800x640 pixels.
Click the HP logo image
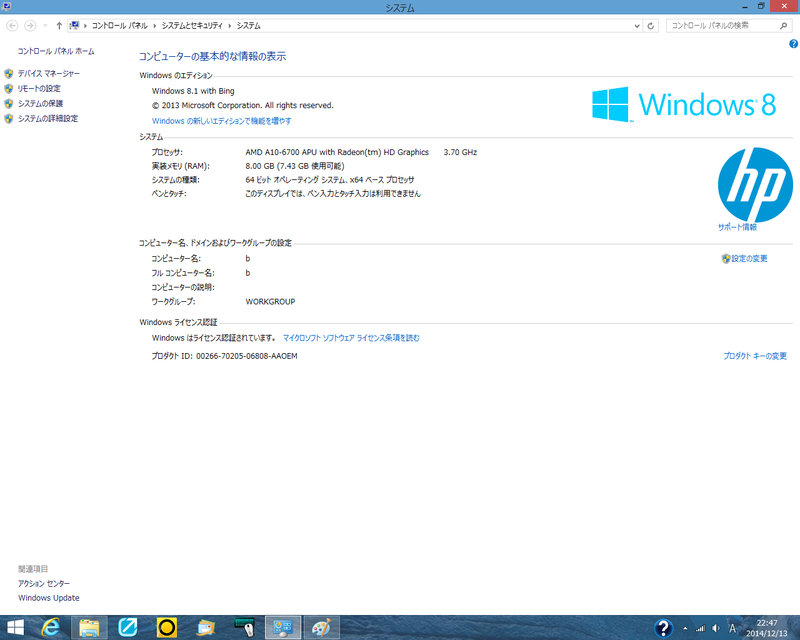coord(755,185)
